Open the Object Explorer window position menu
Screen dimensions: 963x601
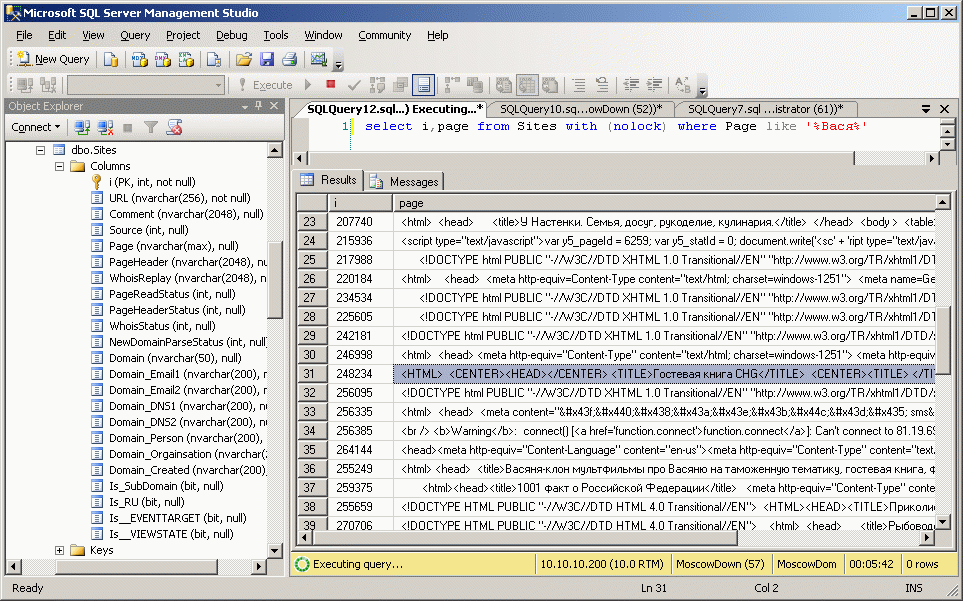[244, 106]
